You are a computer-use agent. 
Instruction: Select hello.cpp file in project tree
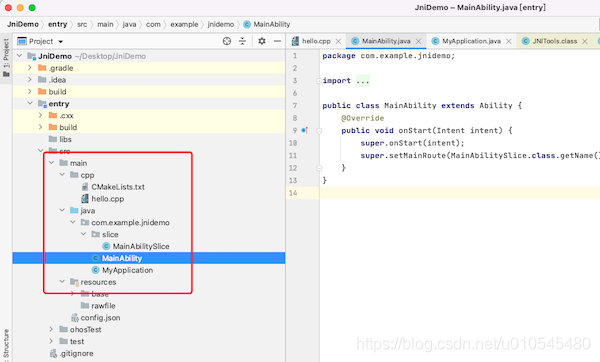tap(108, 199)
